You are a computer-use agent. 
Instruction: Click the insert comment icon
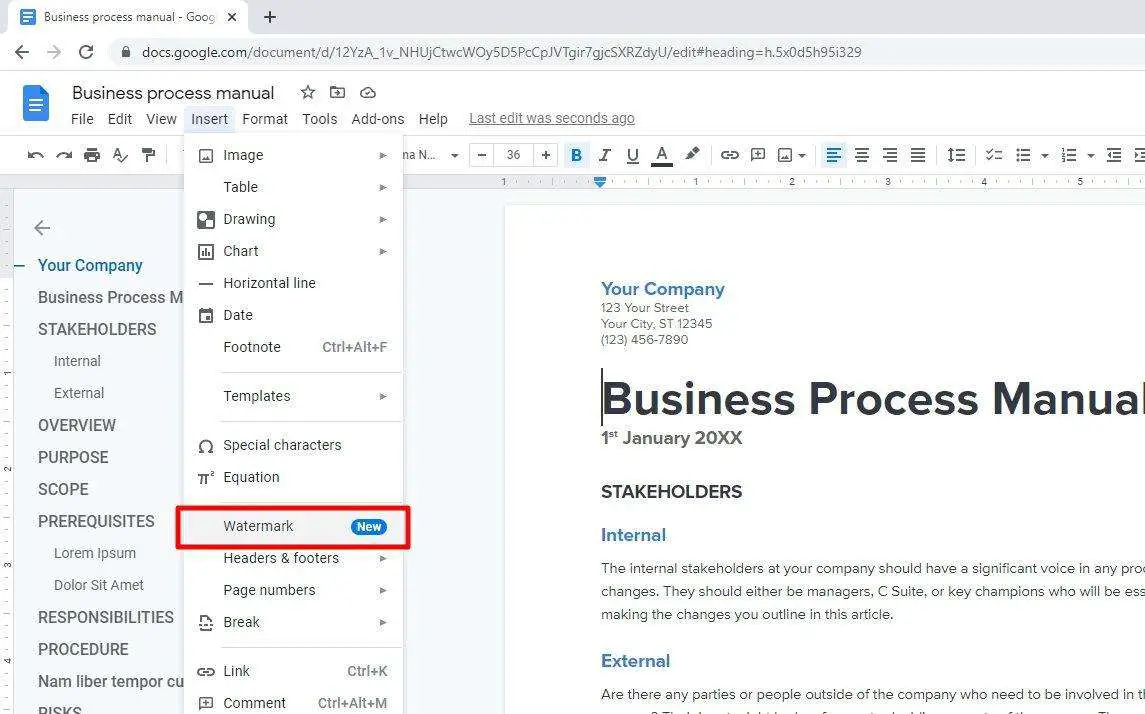click(758, 155)
